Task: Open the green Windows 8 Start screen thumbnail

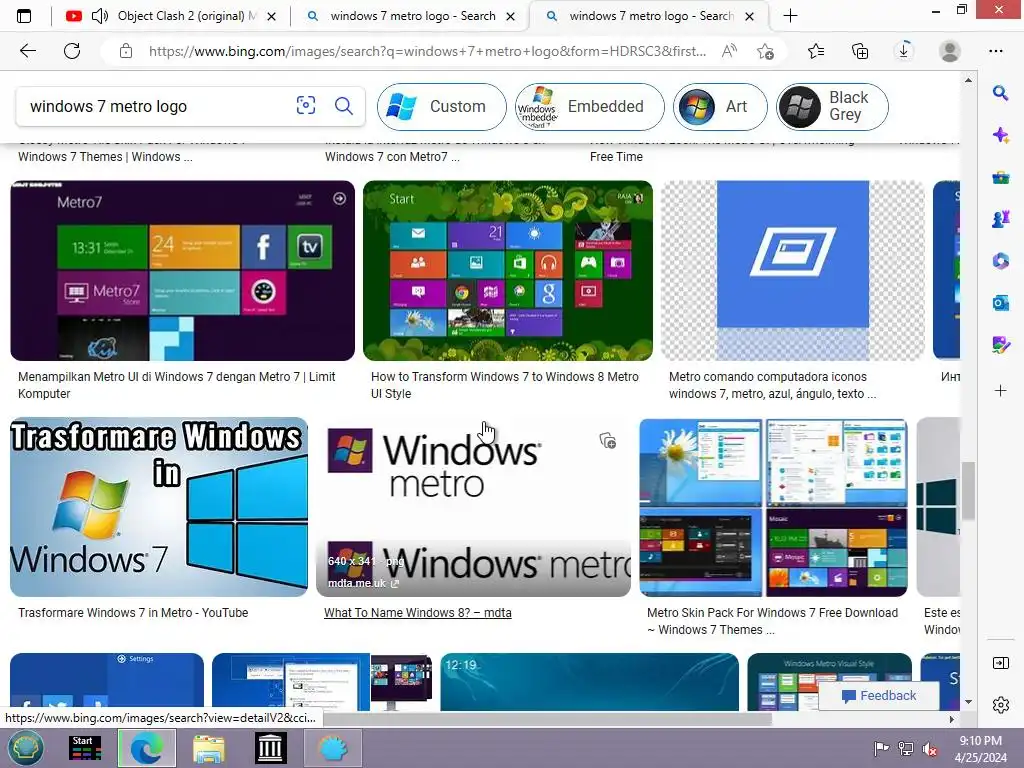Action: tap(508, 270)
